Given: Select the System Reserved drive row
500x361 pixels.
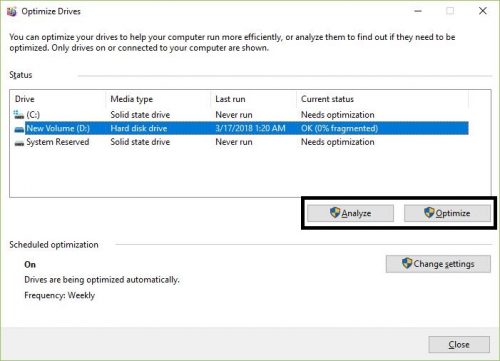Looking at the screenshot, I should coord(241,142).
